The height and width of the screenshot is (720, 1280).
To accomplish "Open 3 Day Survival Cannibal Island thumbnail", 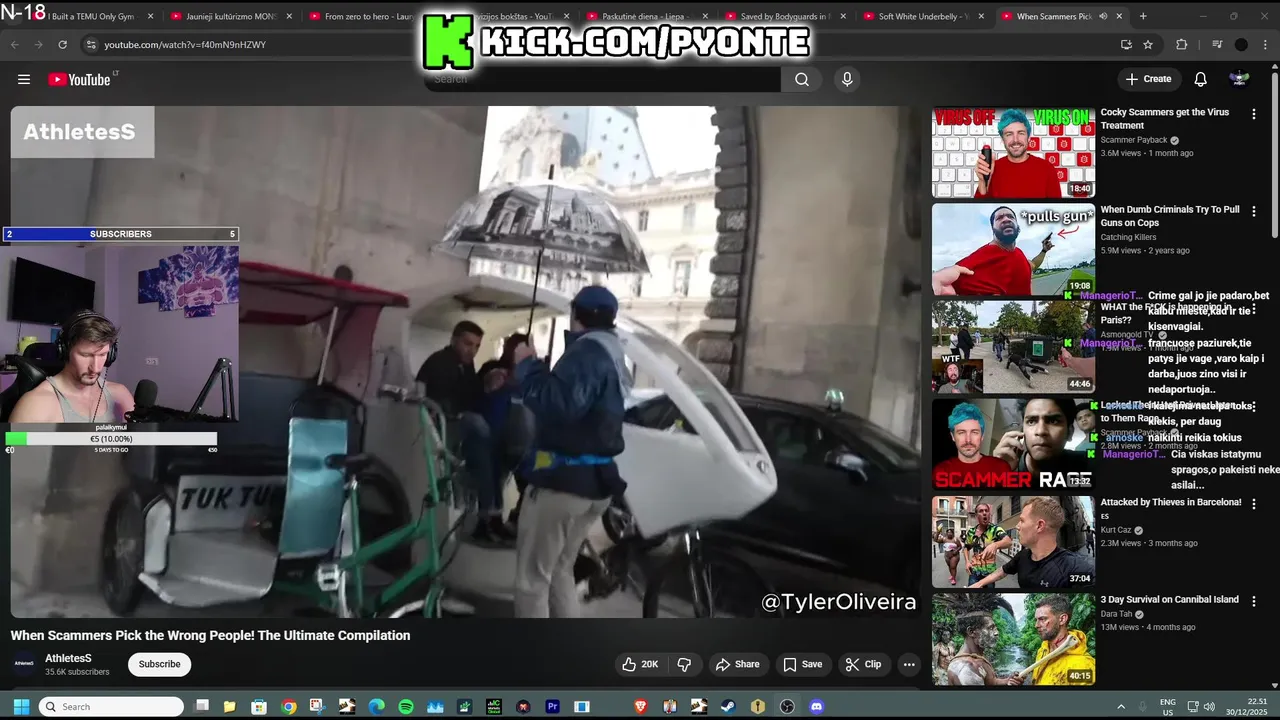I will coord(1013,640).
